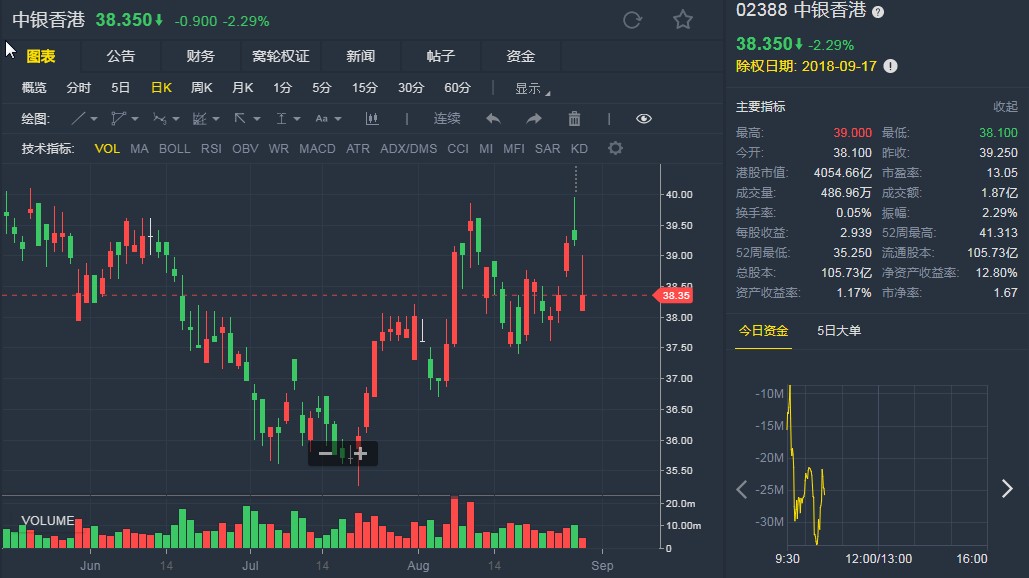The height and width of the screenshot is (578, 1029).
Task: Zoom in the chart with plus button
Action: (x=360, y=454)
